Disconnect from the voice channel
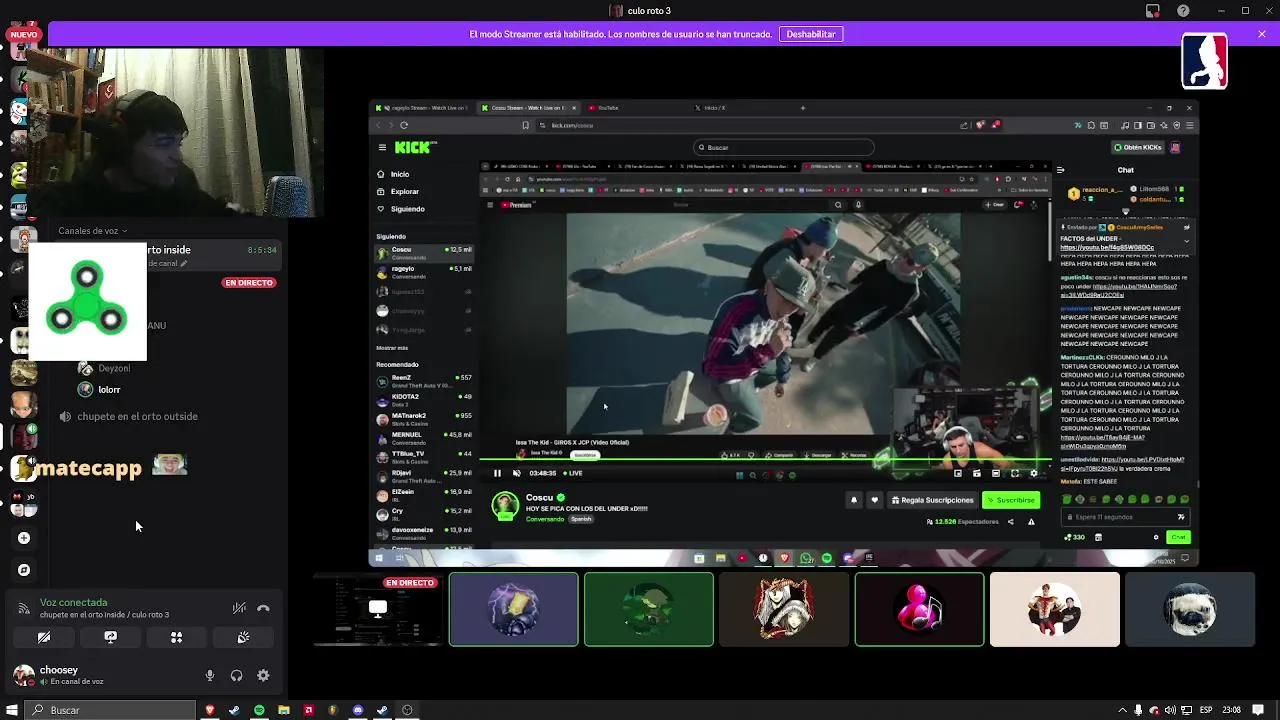The image size is (1280, 720). (263, 608)
